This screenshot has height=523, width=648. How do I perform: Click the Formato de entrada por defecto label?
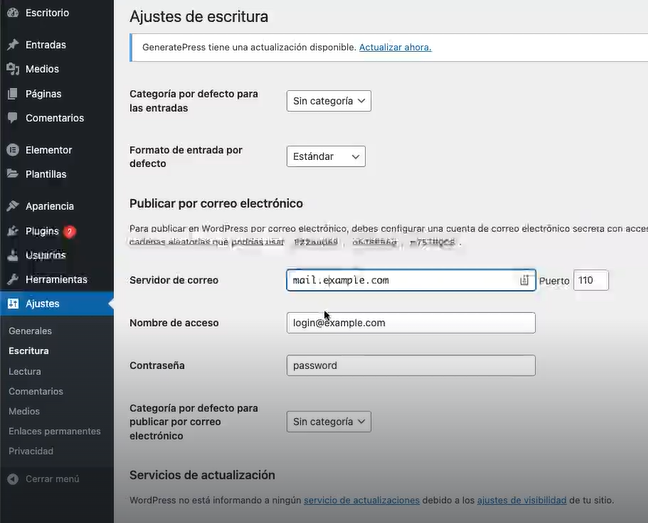tap(186, 157)
